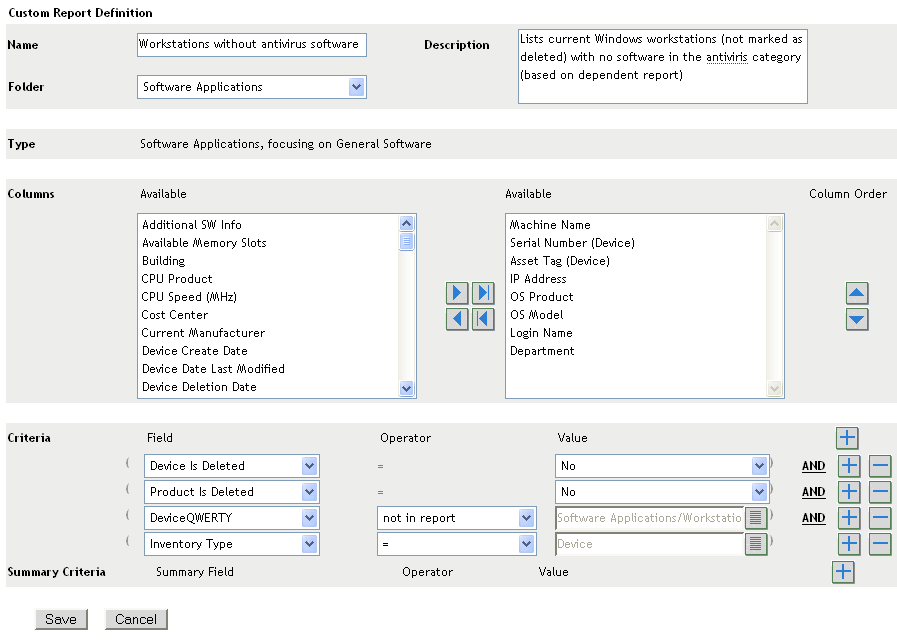The height and width of the screenshot is (644, 897).
Task: Expand the Device Is Deleted field dropdown
Action: click(x=309, y=466)
